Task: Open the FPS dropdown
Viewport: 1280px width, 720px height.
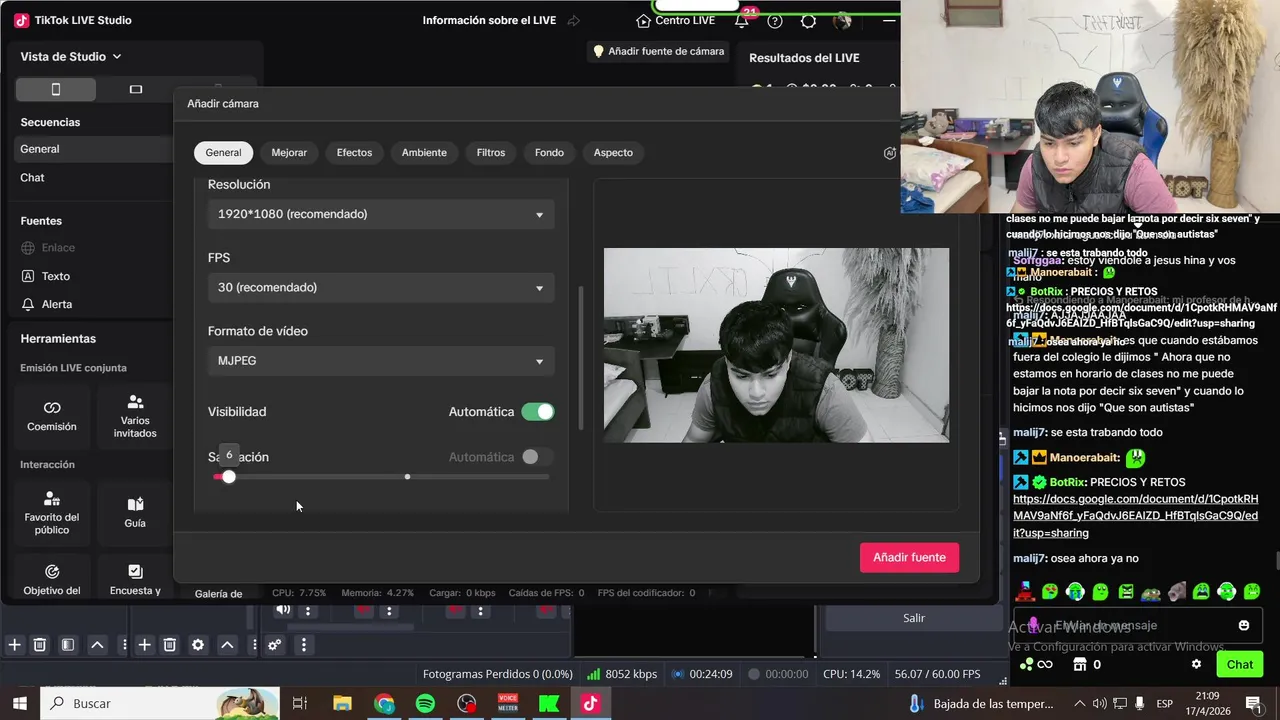Action: point(381,287)
